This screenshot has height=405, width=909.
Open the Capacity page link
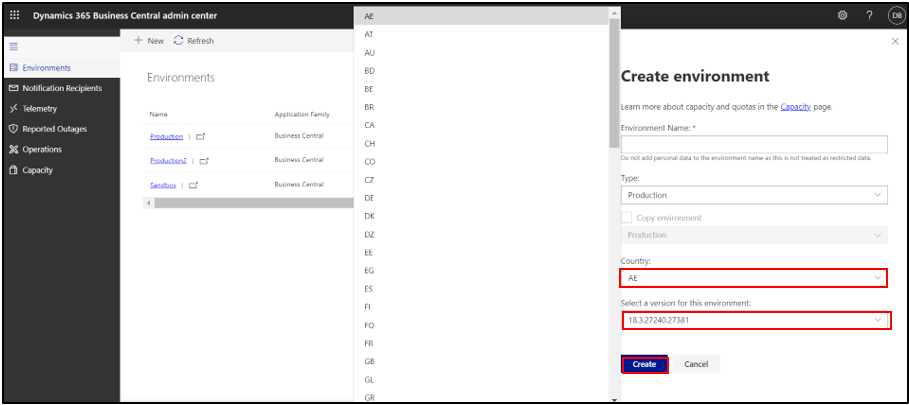795,107
